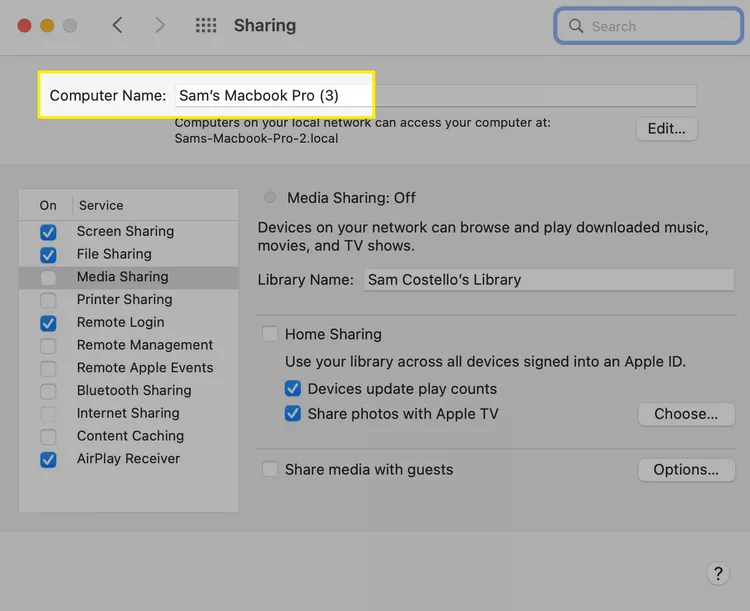The height and width of the screenshot is (611, 750).
Task: Enable the Remote Management checkbox
Action: click(48, 345)
